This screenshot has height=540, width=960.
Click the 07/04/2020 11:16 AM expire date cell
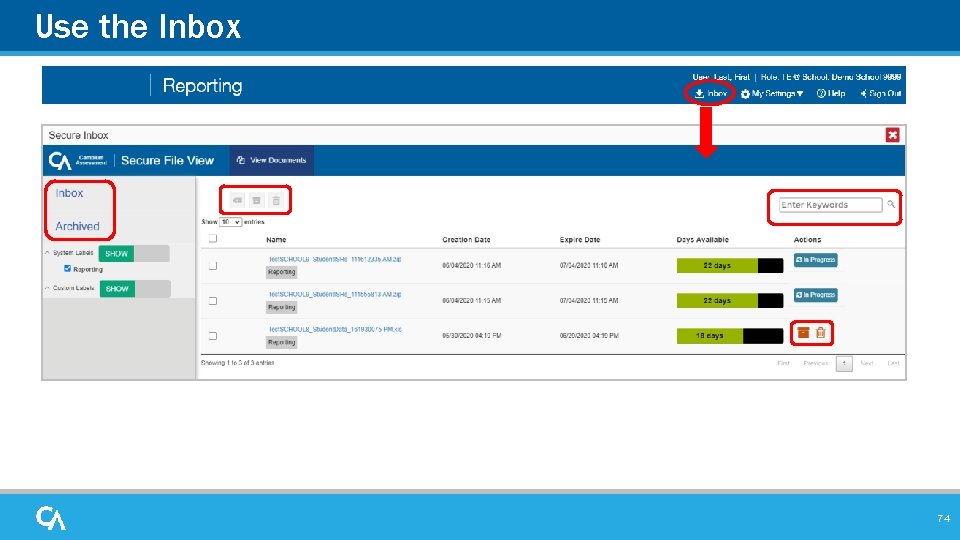589,265
